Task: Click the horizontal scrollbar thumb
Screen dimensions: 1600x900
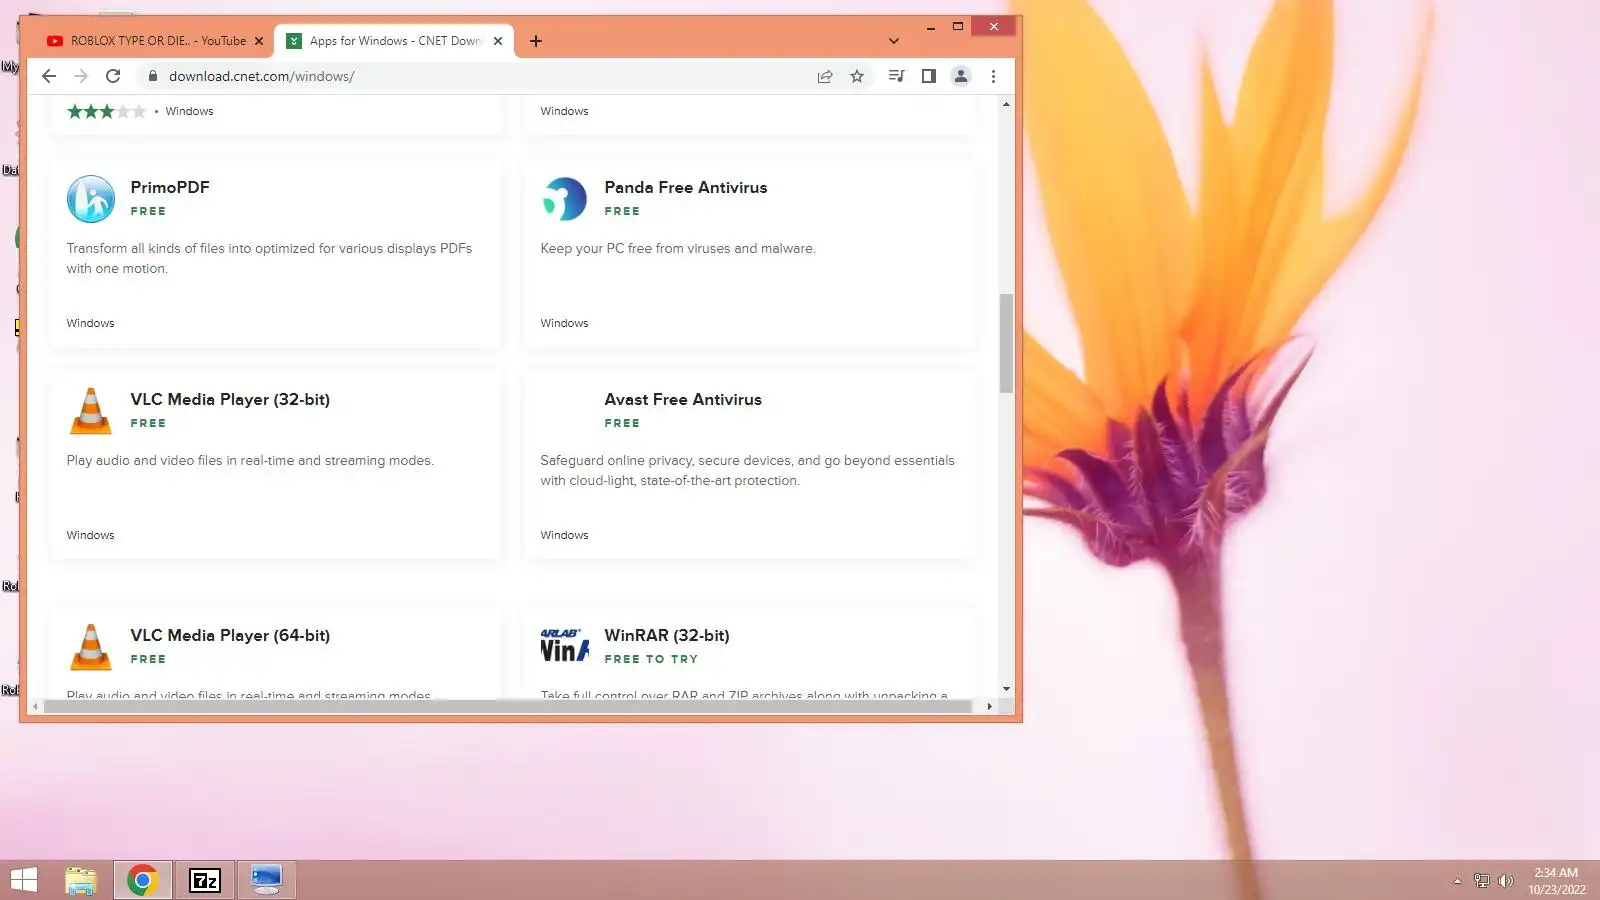Action: point(508,706)
